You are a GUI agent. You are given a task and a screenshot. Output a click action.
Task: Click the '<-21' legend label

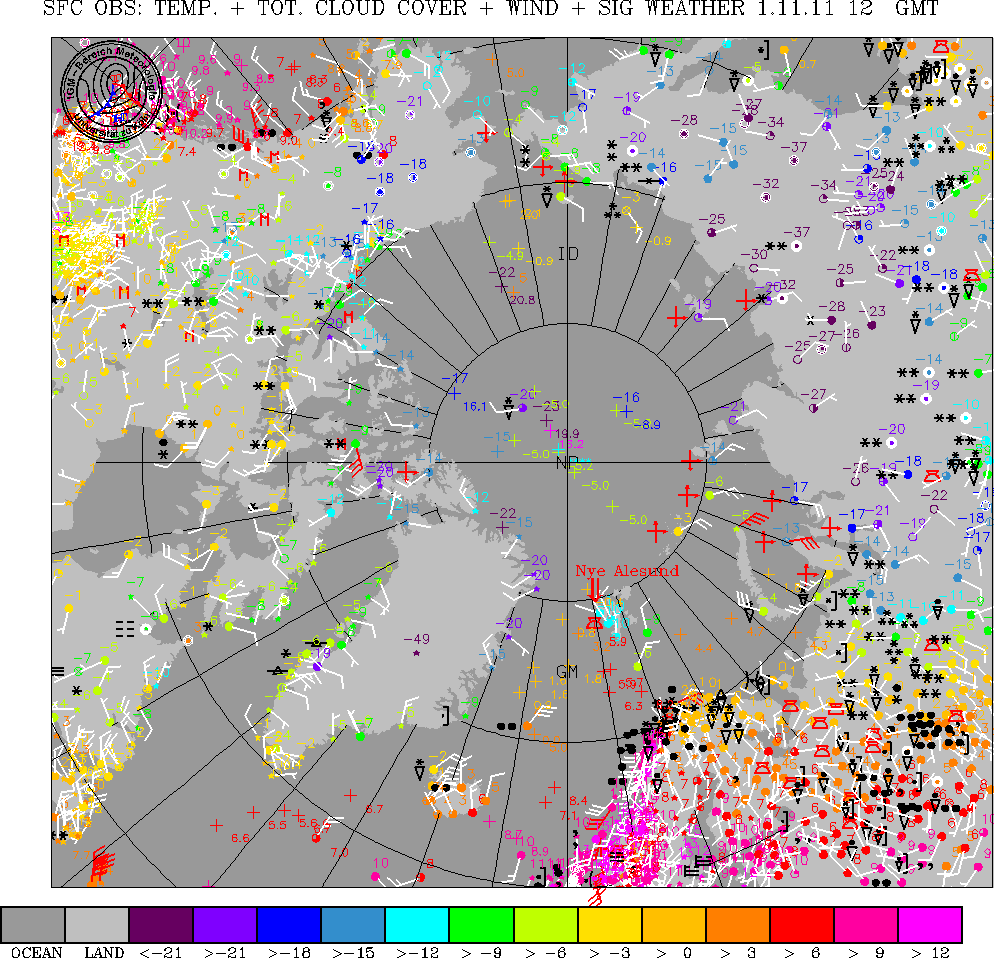click(161, 952)
